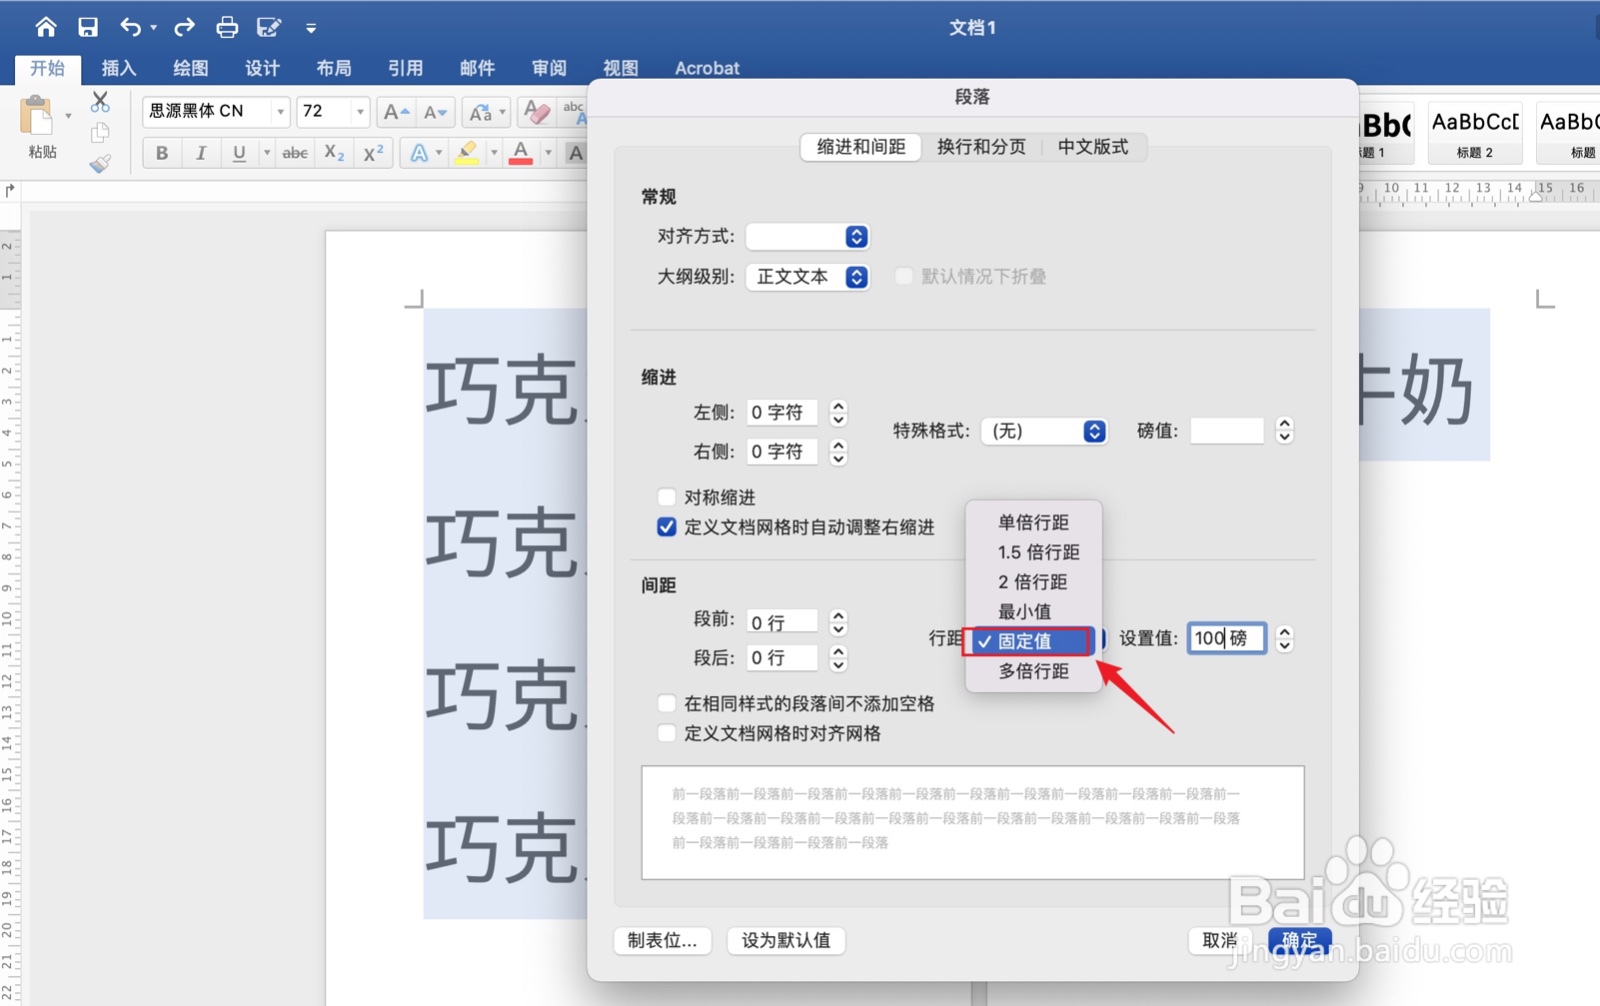Viewport: 1600px width, 1006px height.
Task: Undo the last action
Action: (131, 27)
